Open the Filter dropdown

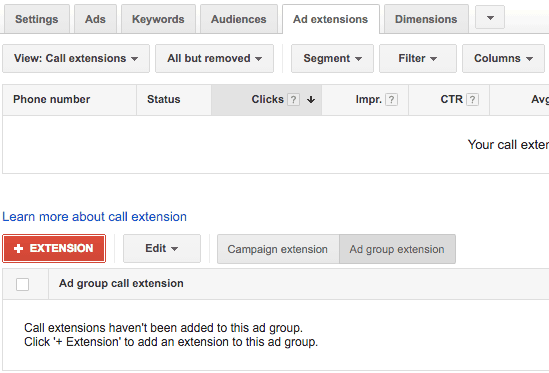click(418, 58)
